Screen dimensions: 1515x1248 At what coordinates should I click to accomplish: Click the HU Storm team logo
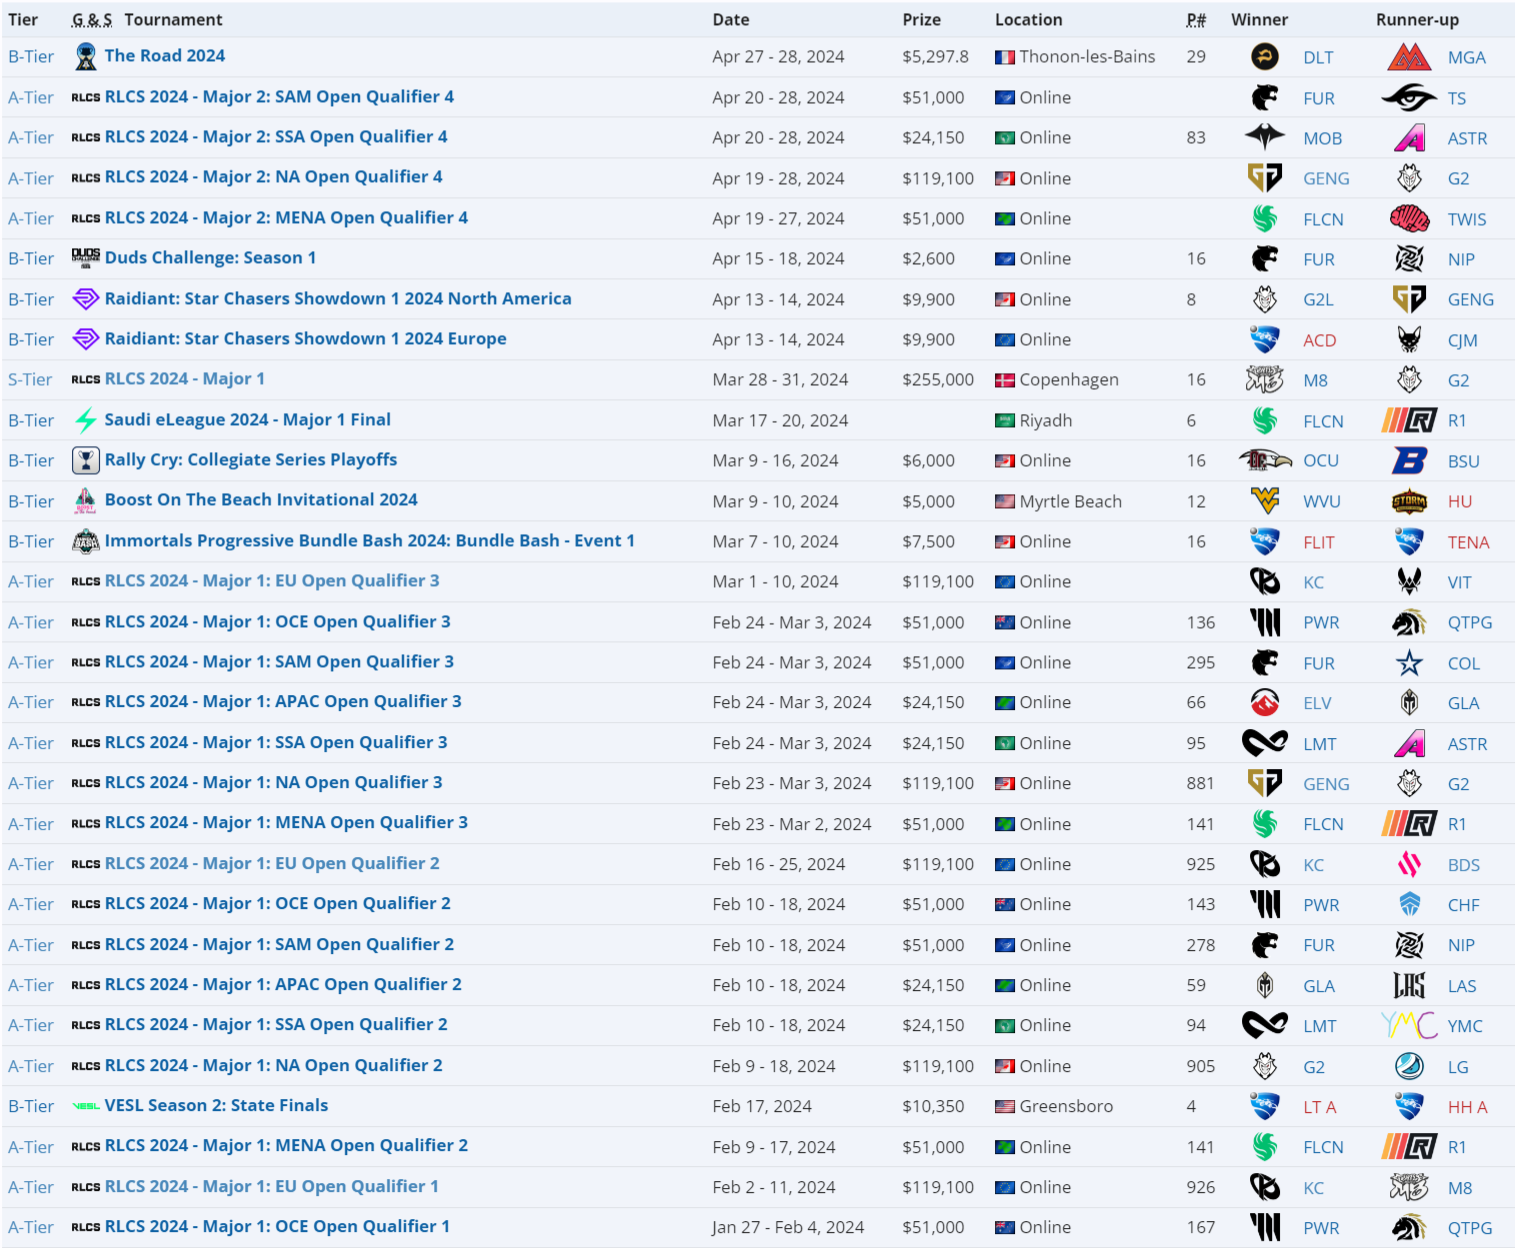pos(1409,501)
